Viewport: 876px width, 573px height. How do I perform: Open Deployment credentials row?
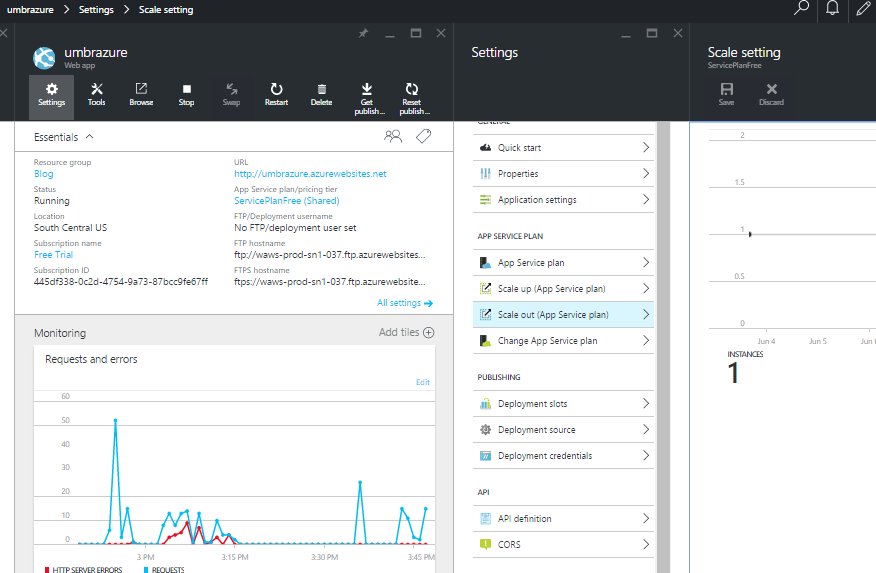[x=563, y=456]
